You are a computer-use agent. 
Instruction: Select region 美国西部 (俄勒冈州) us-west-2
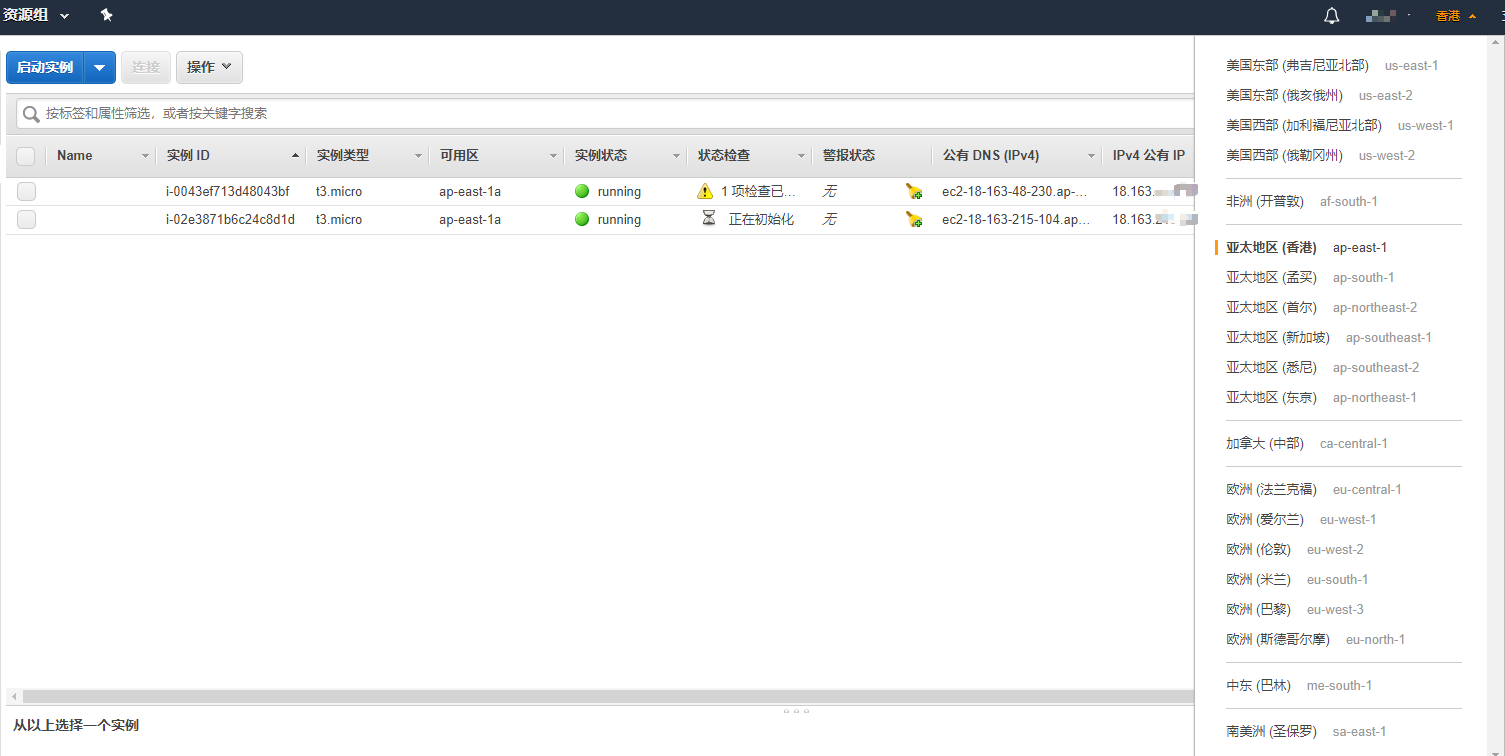tap(1320, 155)
